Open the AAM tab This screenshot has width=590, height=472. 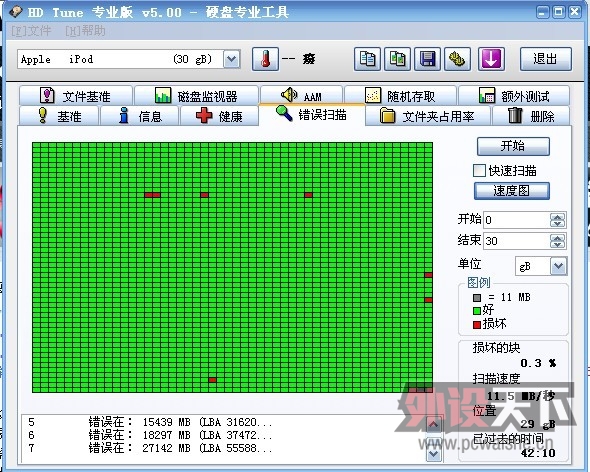(x=301, y=96)
